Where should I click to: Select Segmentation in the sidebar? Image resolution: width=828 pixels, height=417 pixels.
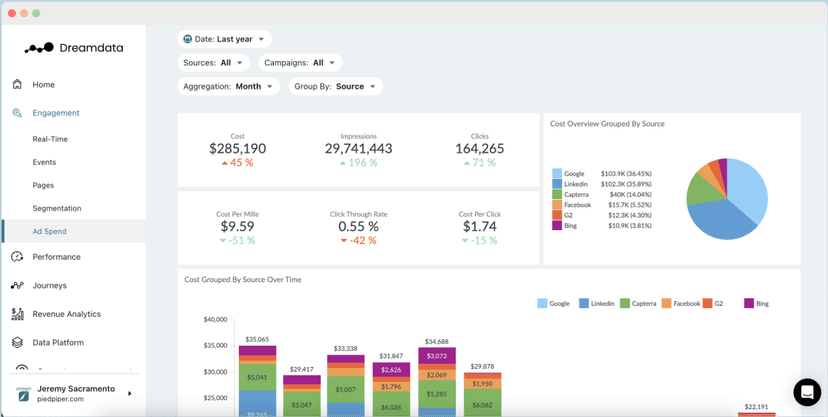coord(57,208)
